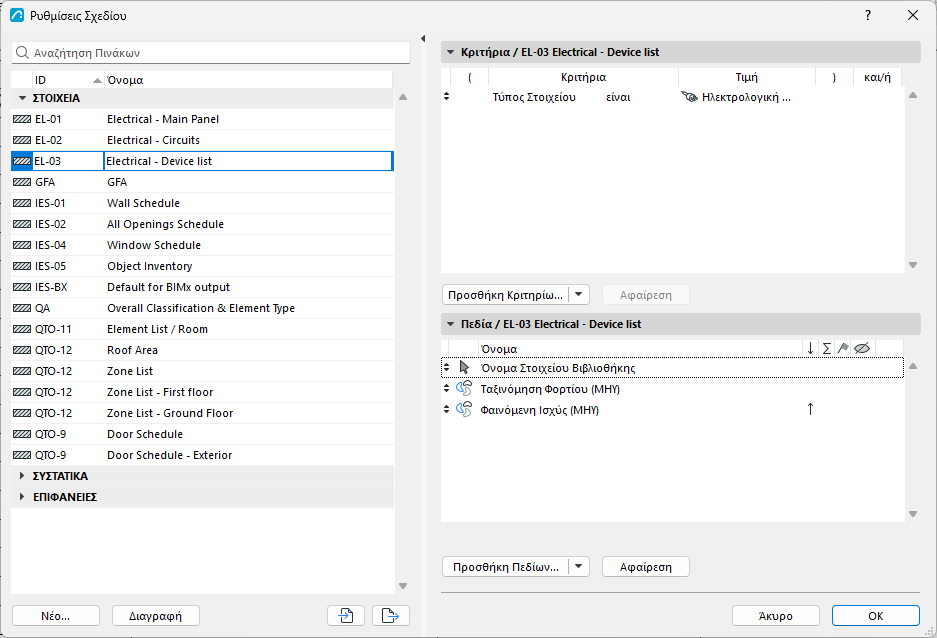This screenshot has width=937, height=638.
Task: Click the flag icon column header
Action: [843, 348]
